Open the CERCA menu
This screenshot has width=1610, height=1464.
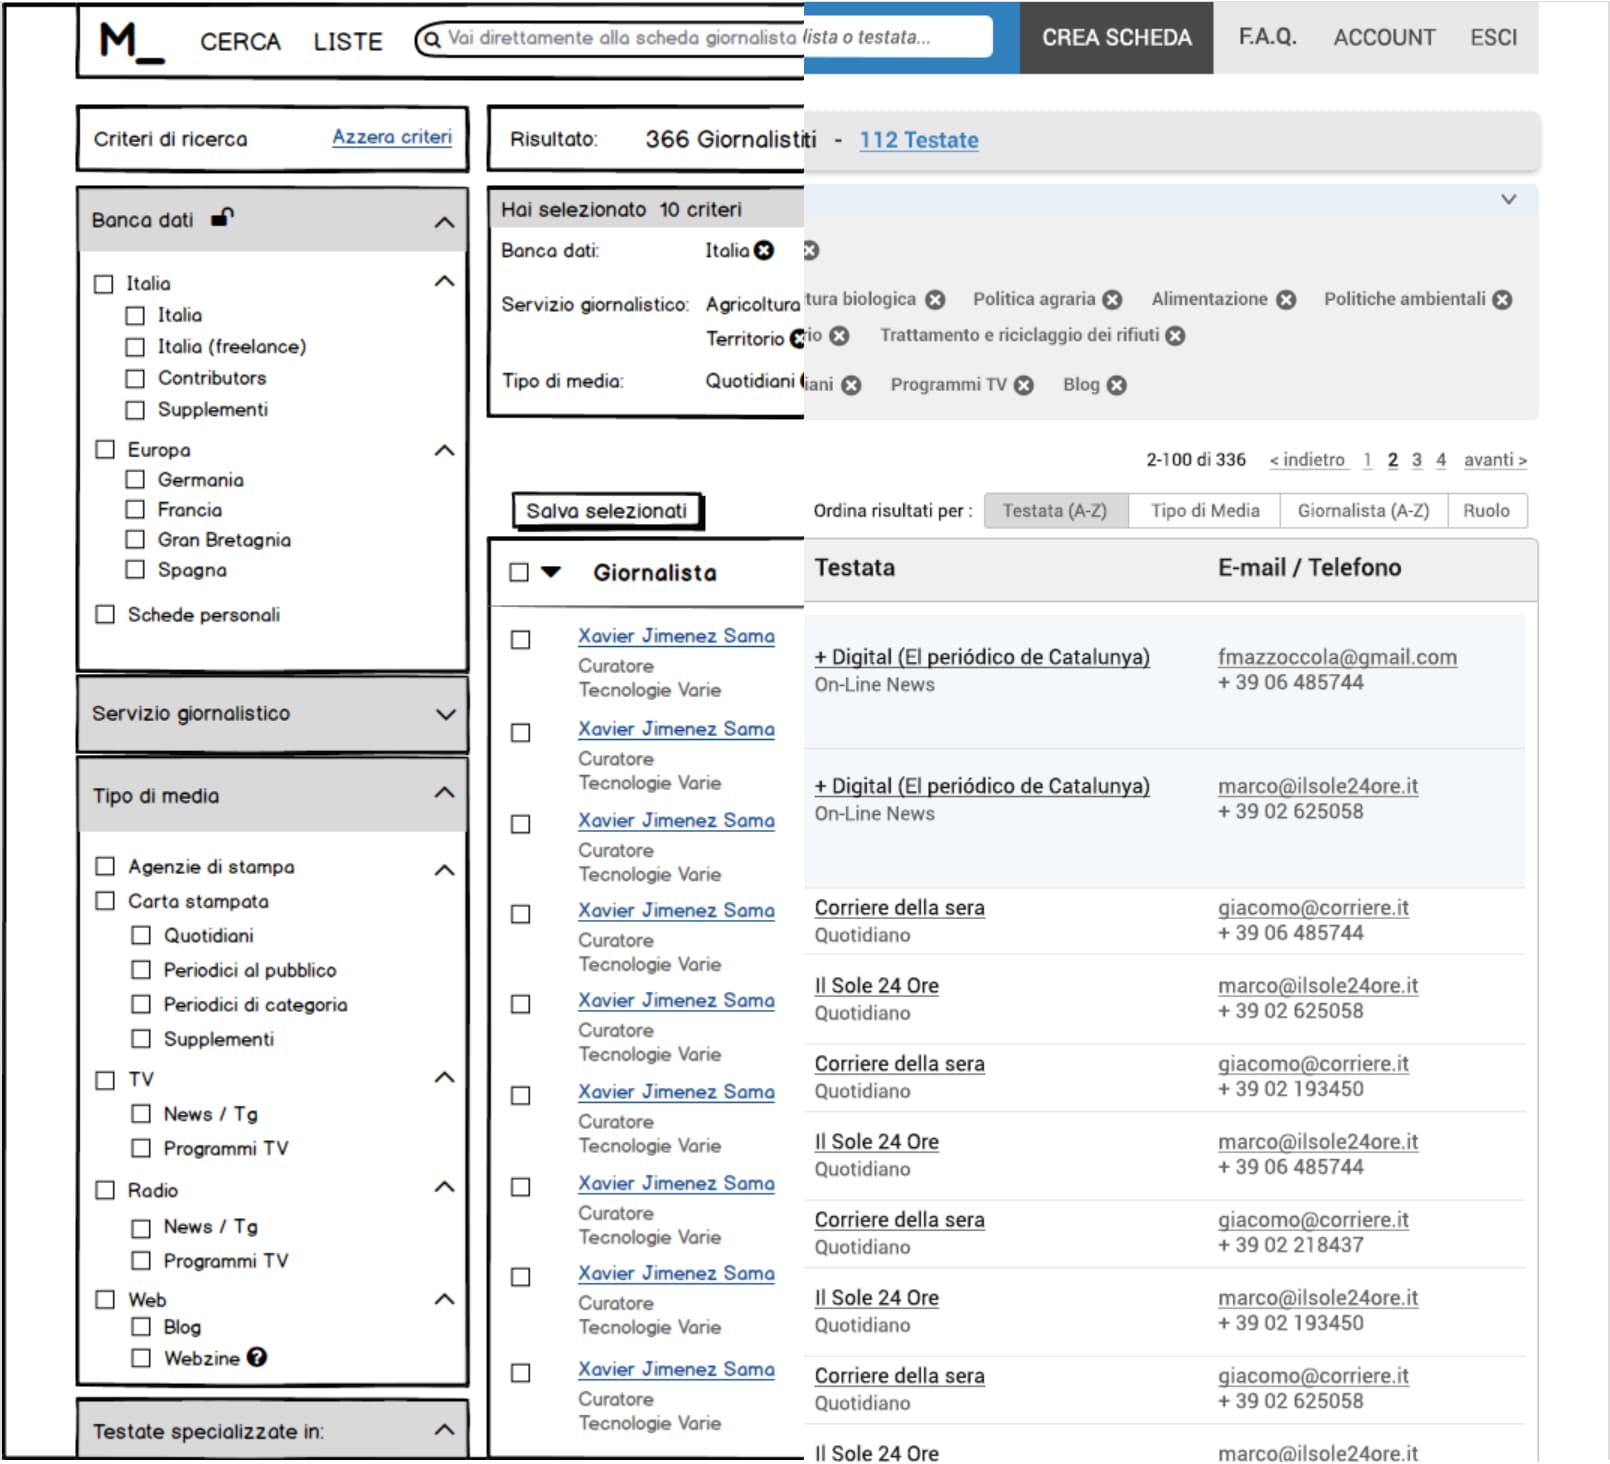[240, 42]
